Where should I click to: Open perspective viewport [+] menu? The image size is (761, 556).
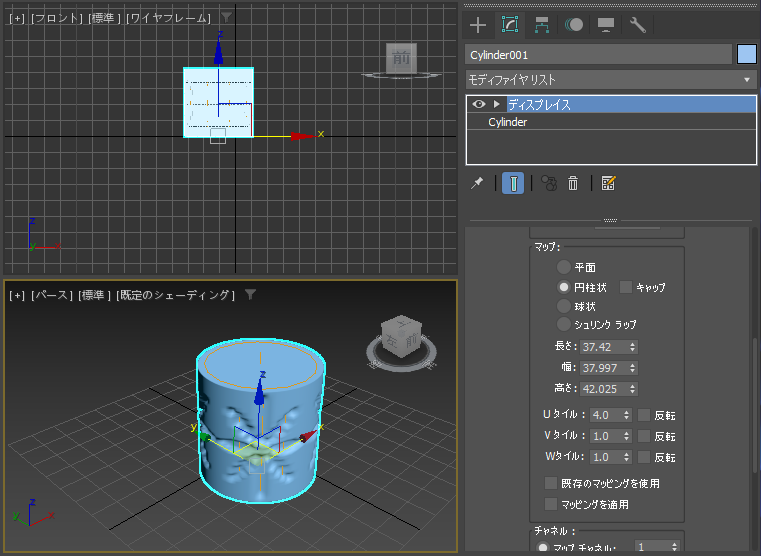17,295
